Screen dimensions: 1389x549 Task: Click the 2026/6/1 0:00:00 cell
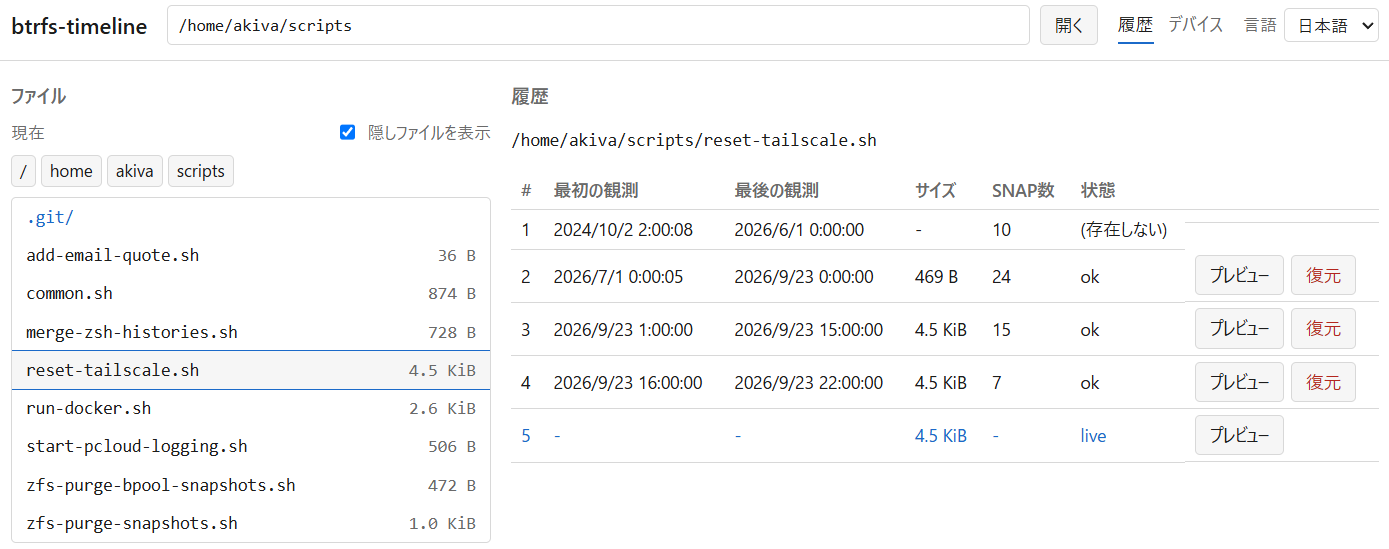[x=799, y=230]
